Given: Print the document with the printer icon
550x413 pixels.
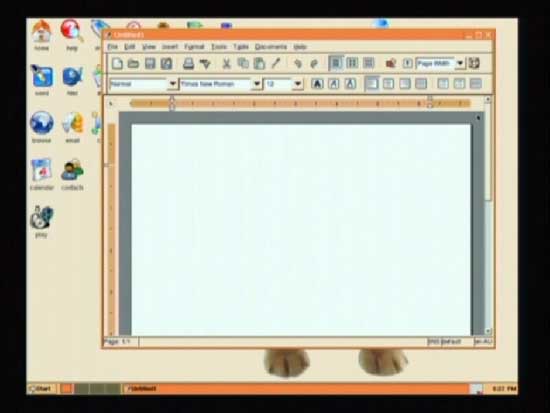Looking at the screenshot, I should tap(188, 64).
